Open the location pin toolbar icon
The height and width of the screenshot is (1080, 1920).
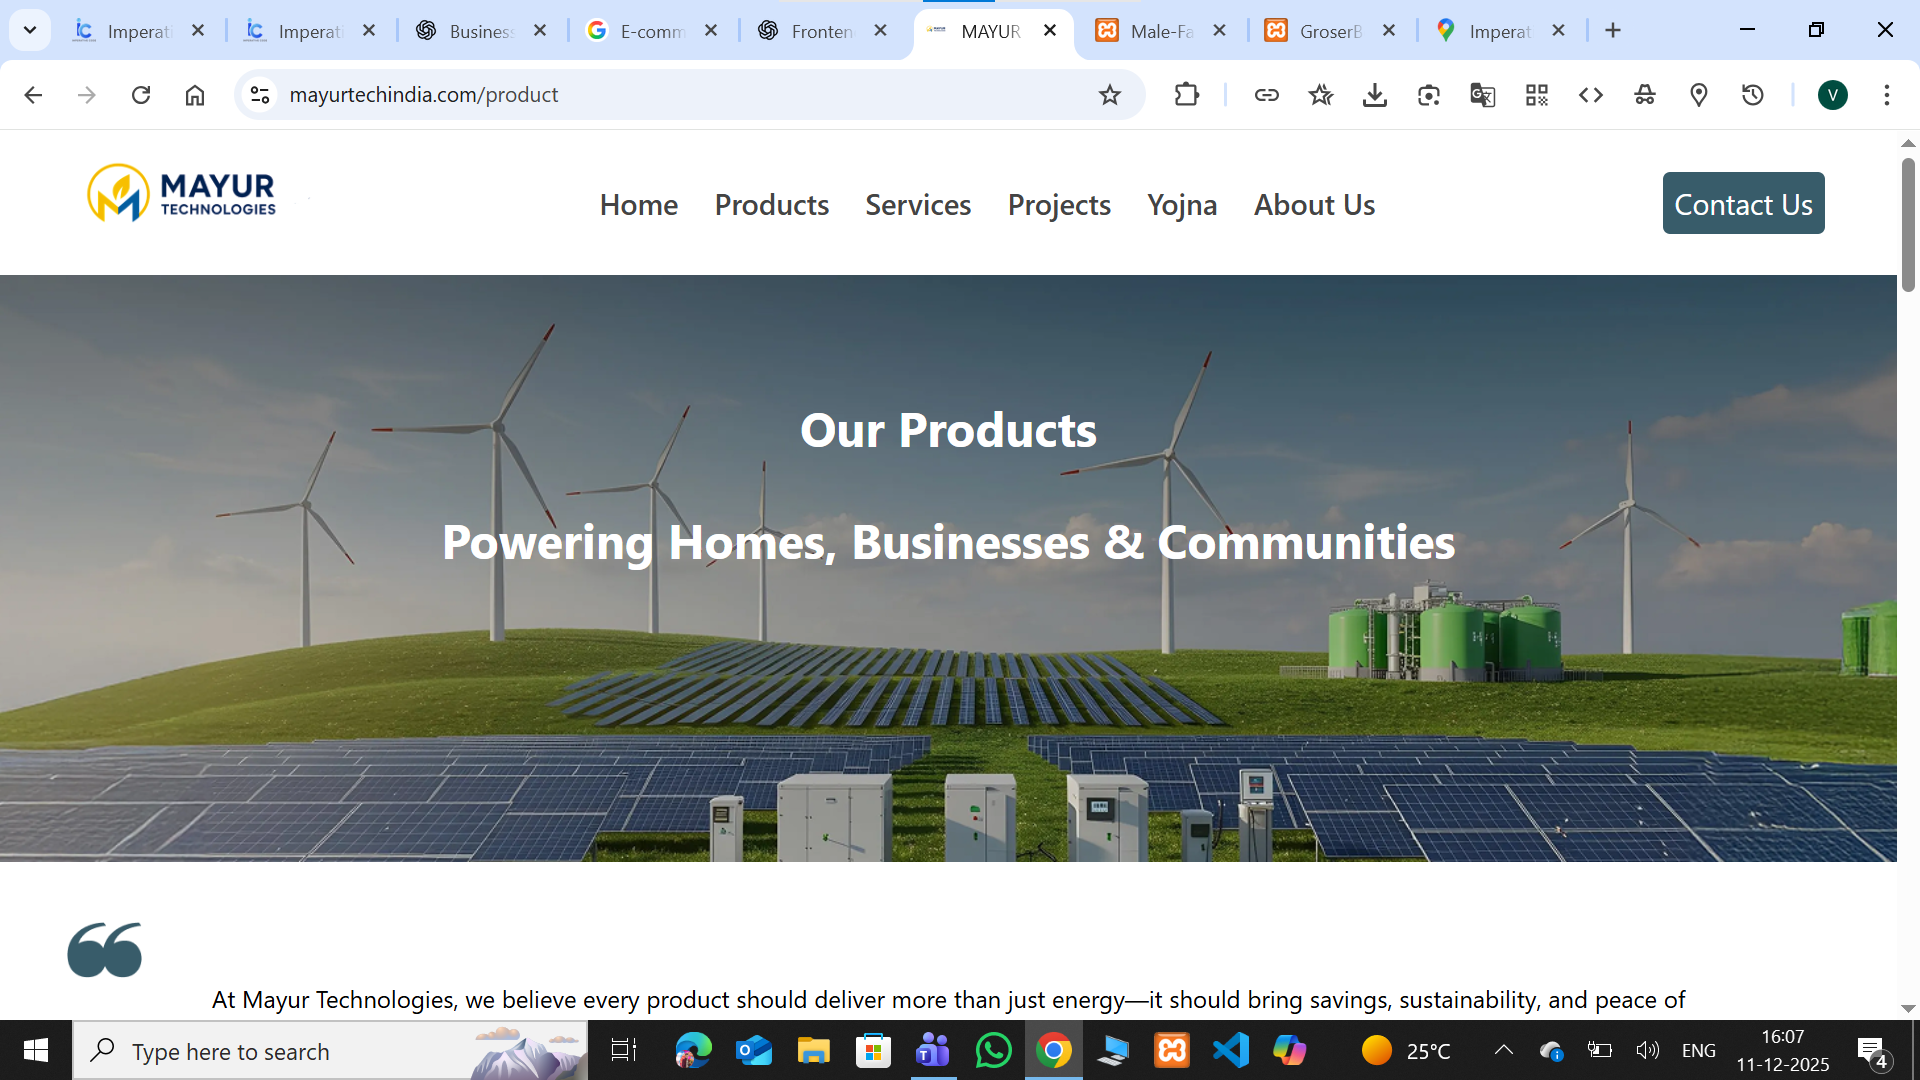[1698, 95]
